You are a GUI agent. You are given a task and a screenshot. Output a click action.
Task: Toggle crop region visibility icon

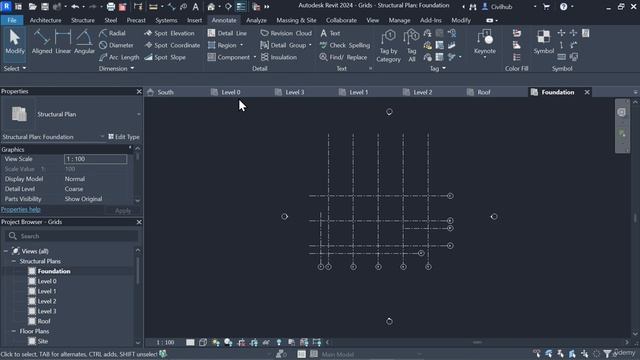click(254, 342)
